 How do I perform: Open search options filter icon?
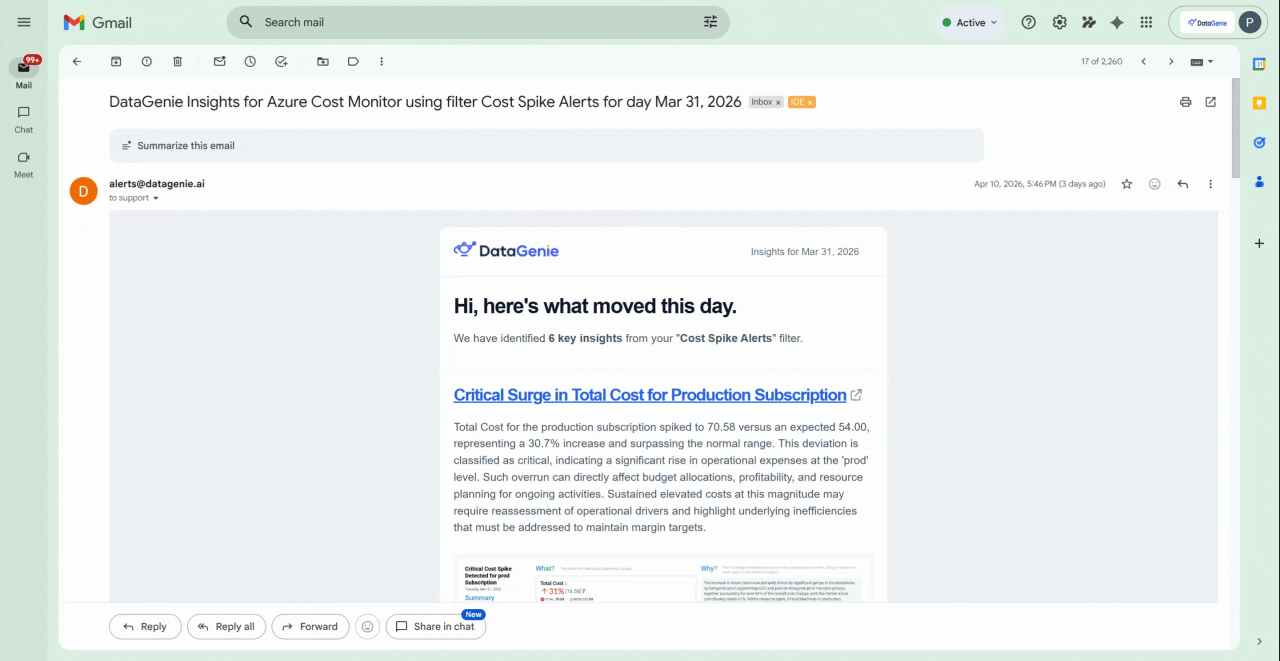pos(711,22)
